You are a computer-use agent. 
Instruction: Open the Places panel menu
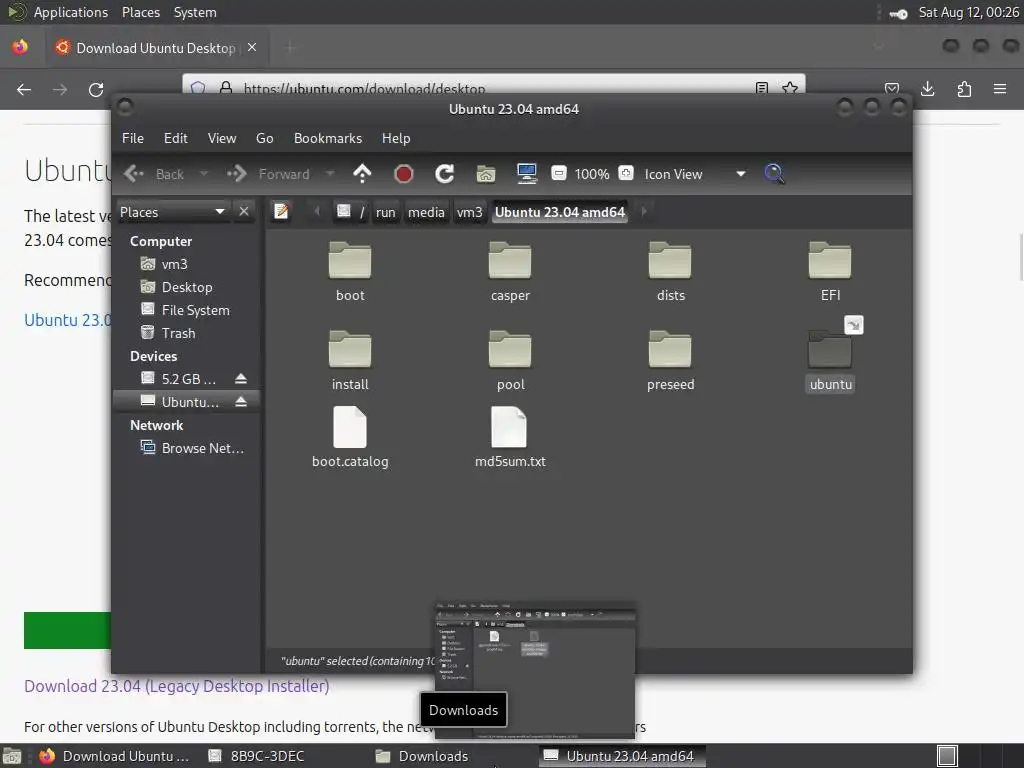140,12
